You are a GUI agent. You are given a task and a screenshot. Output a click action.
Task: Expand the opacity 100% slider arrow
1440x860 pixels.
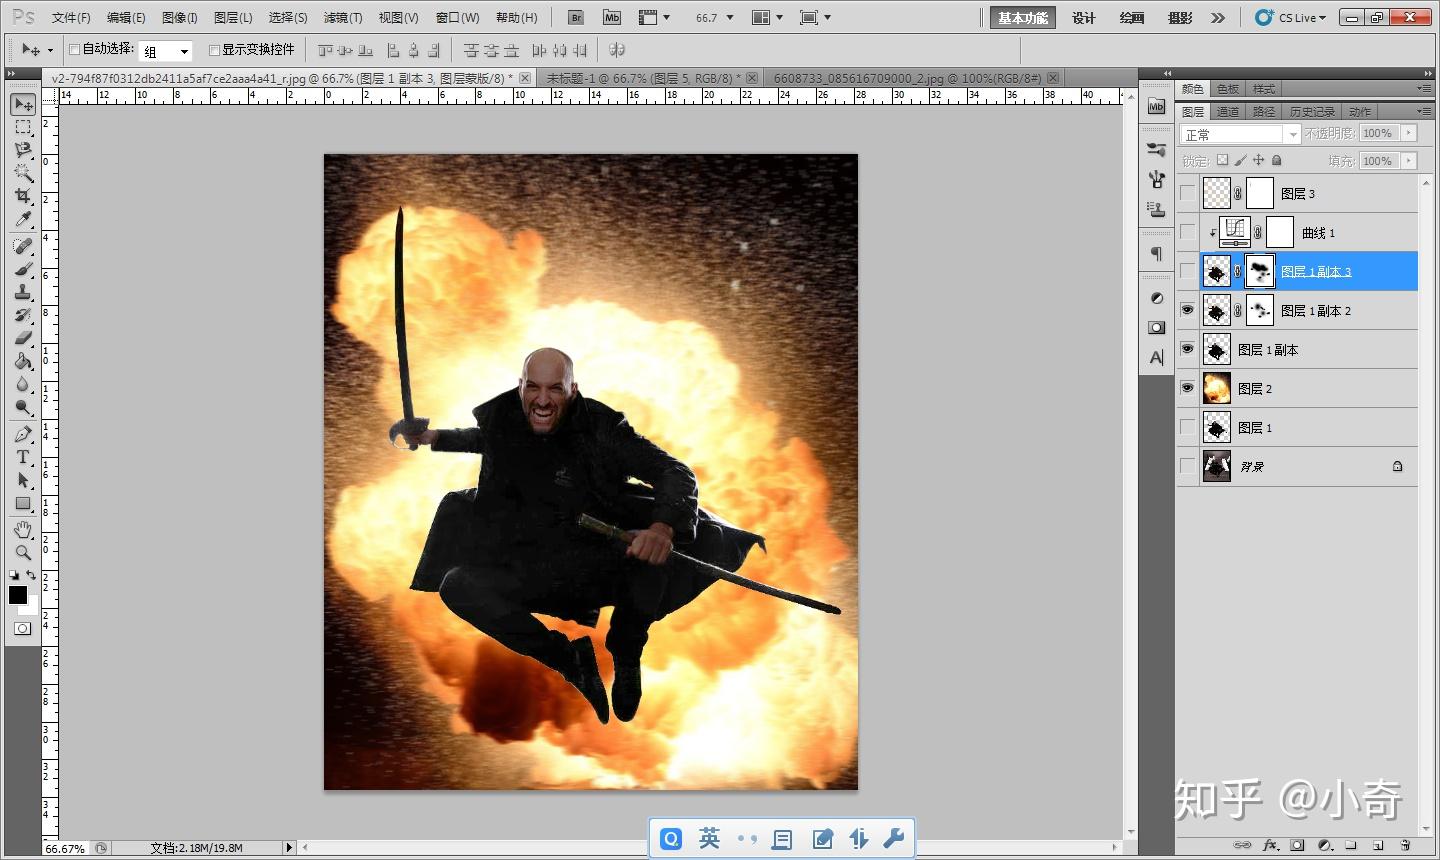pos(1409,133)
